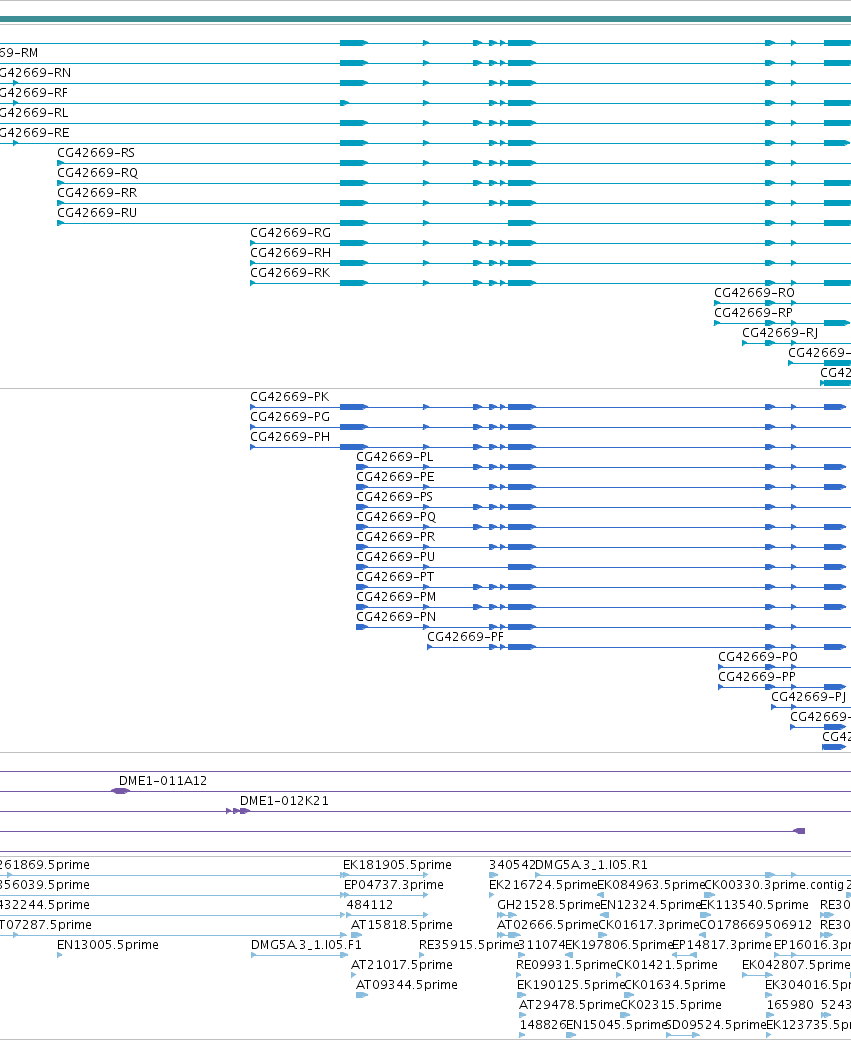The width and height of the screenshot is (851, 1040).
Task: Select the CG42669-PE protein label
Action: pos(395,476)
